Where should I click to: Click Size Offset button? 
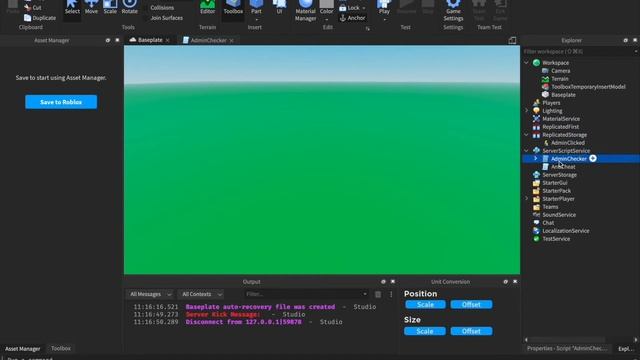[x=471, y=331]
